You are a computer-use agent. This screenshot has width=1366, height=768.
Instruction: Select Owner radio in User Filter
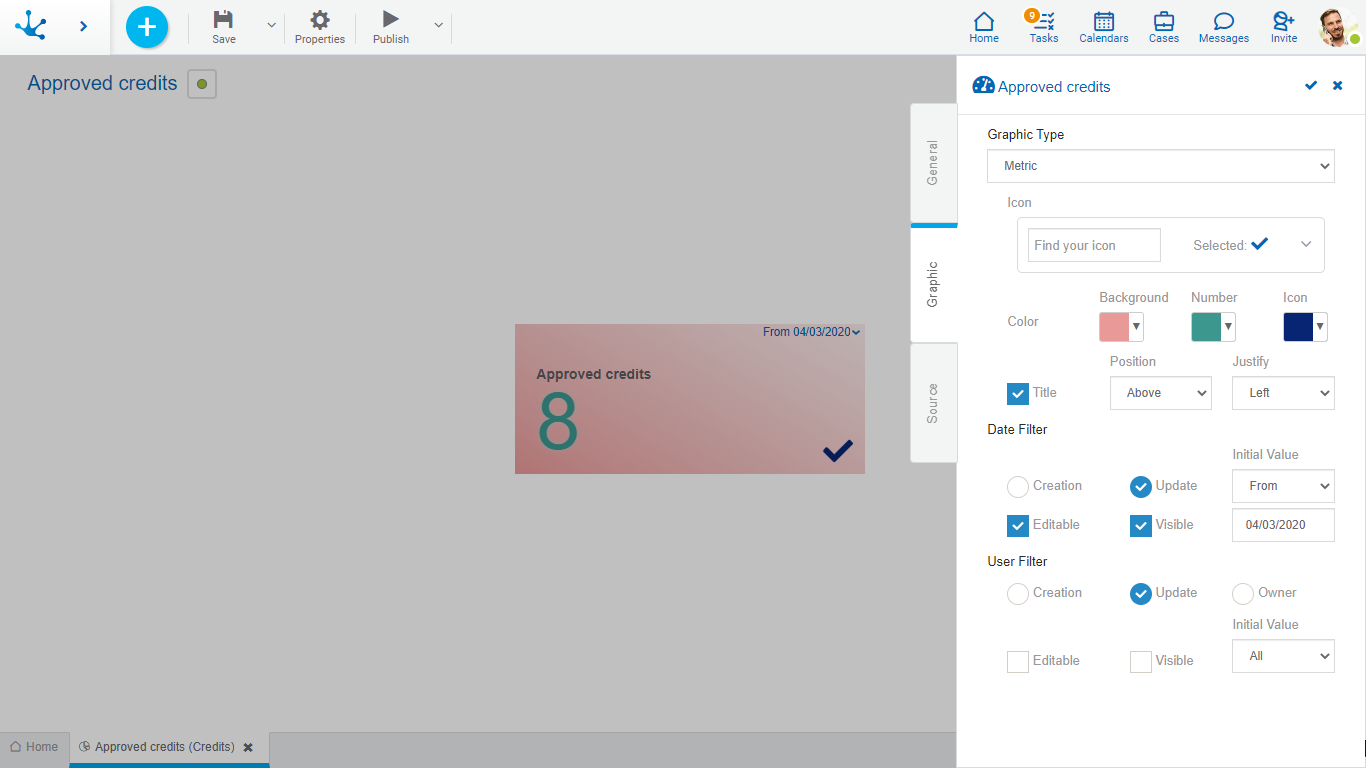[x=1243, y=594]
